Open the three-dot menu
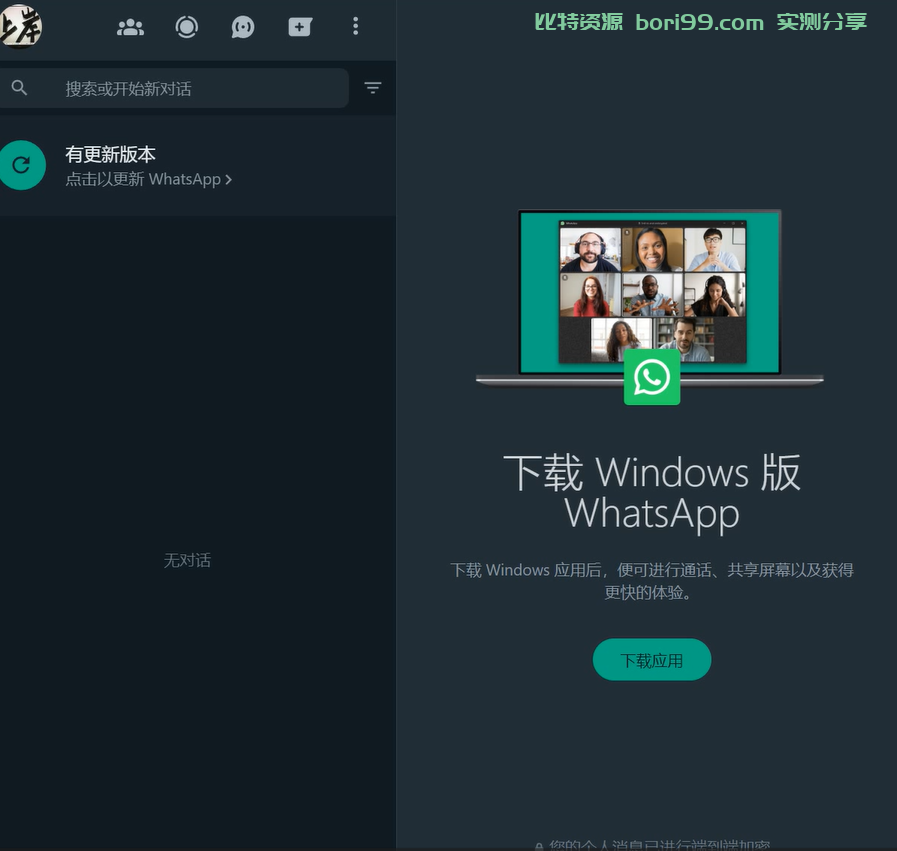 tap(356, 26)
